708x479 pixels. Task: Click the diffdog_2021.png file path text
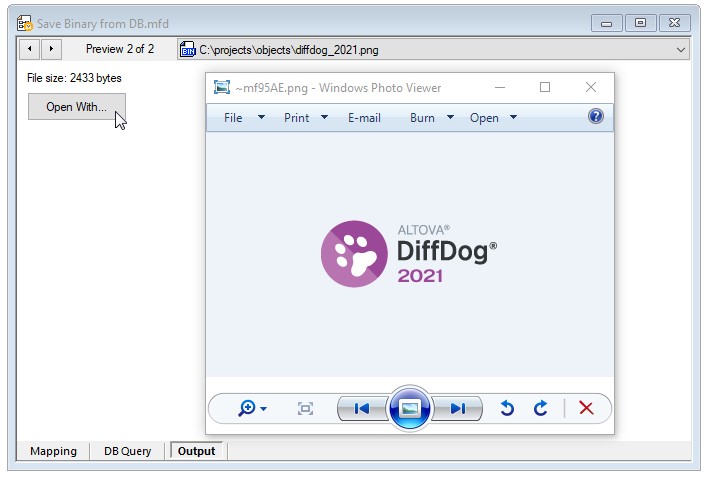point(289,50)
